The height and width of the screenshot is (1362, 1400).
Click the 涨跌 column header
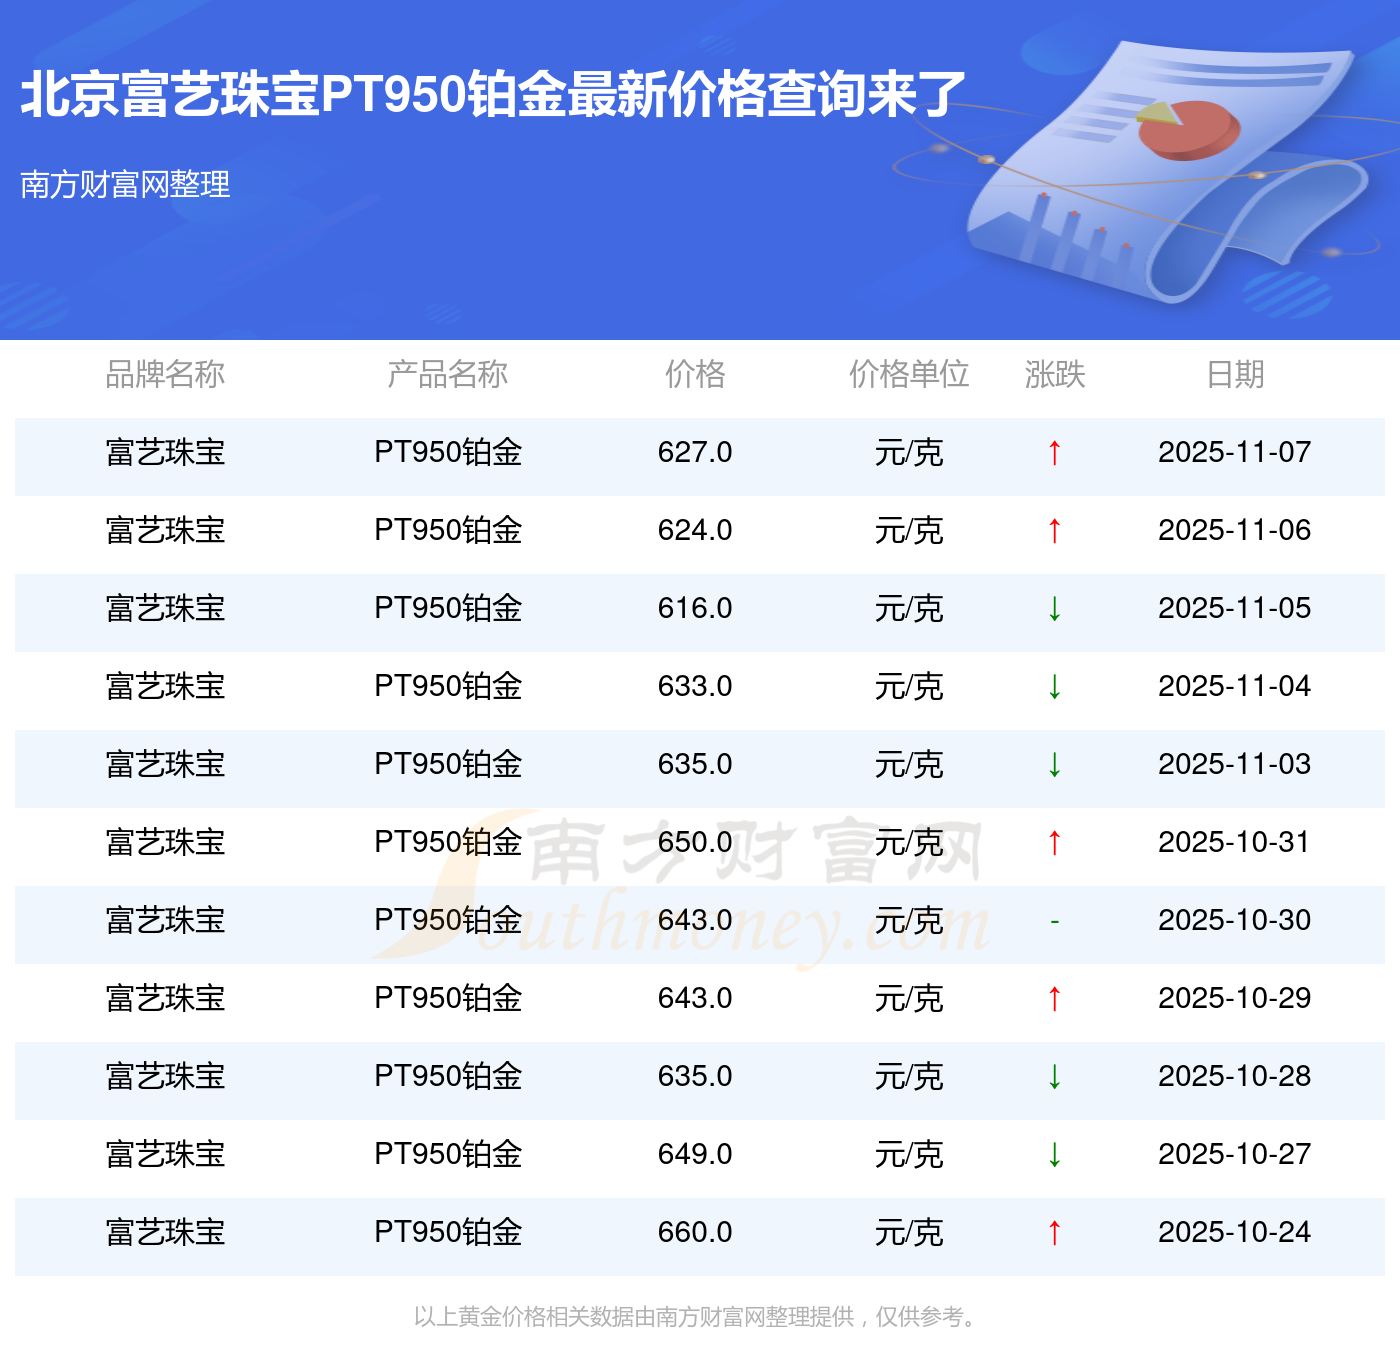click(1055, 375)
